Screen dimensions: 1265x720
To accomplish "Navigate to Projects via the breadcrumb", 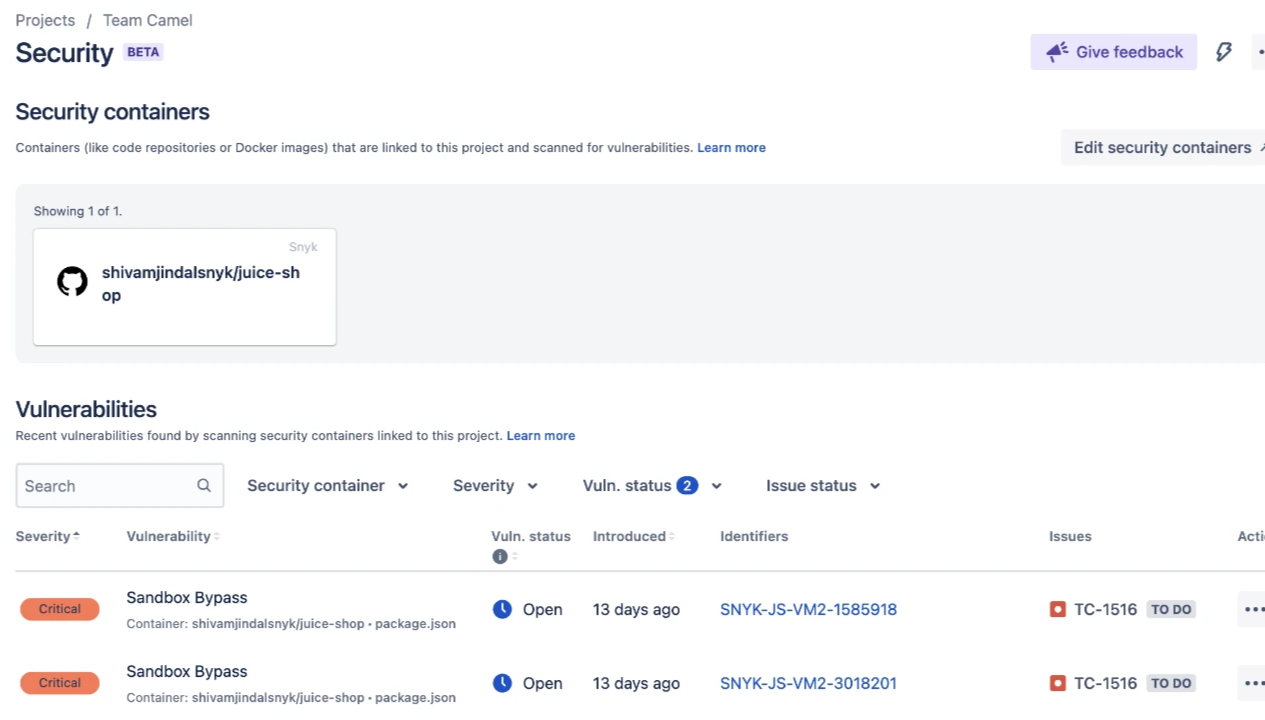I will [45, 20].
